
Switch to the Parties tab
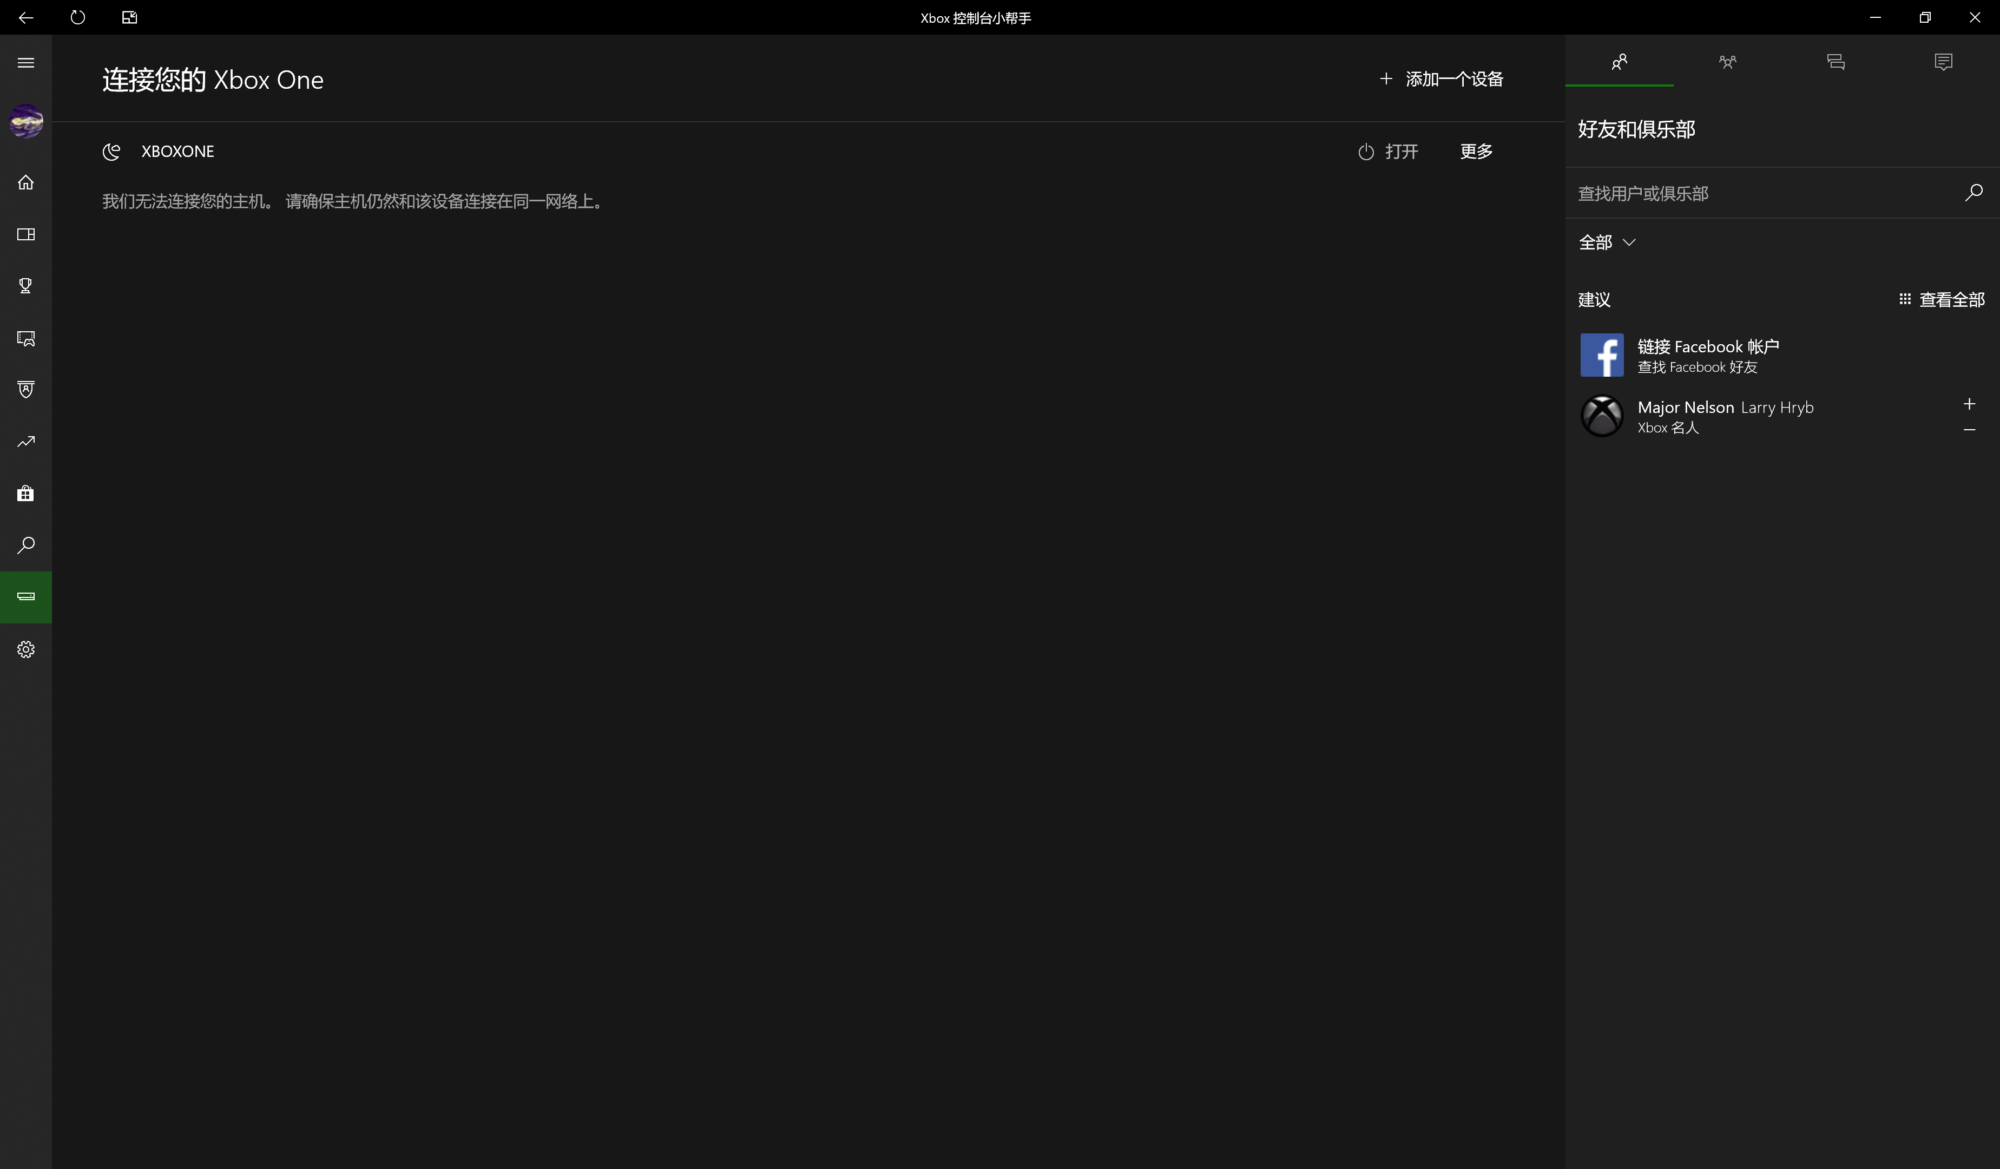point(1727,62)
